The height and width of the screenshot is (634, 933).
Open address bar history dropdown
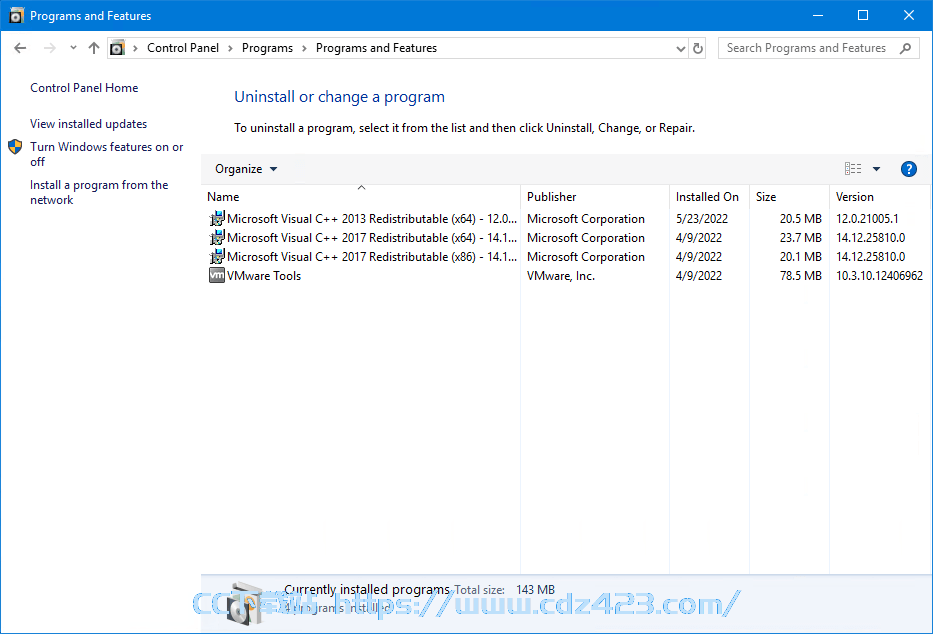[x=681, y=49]
